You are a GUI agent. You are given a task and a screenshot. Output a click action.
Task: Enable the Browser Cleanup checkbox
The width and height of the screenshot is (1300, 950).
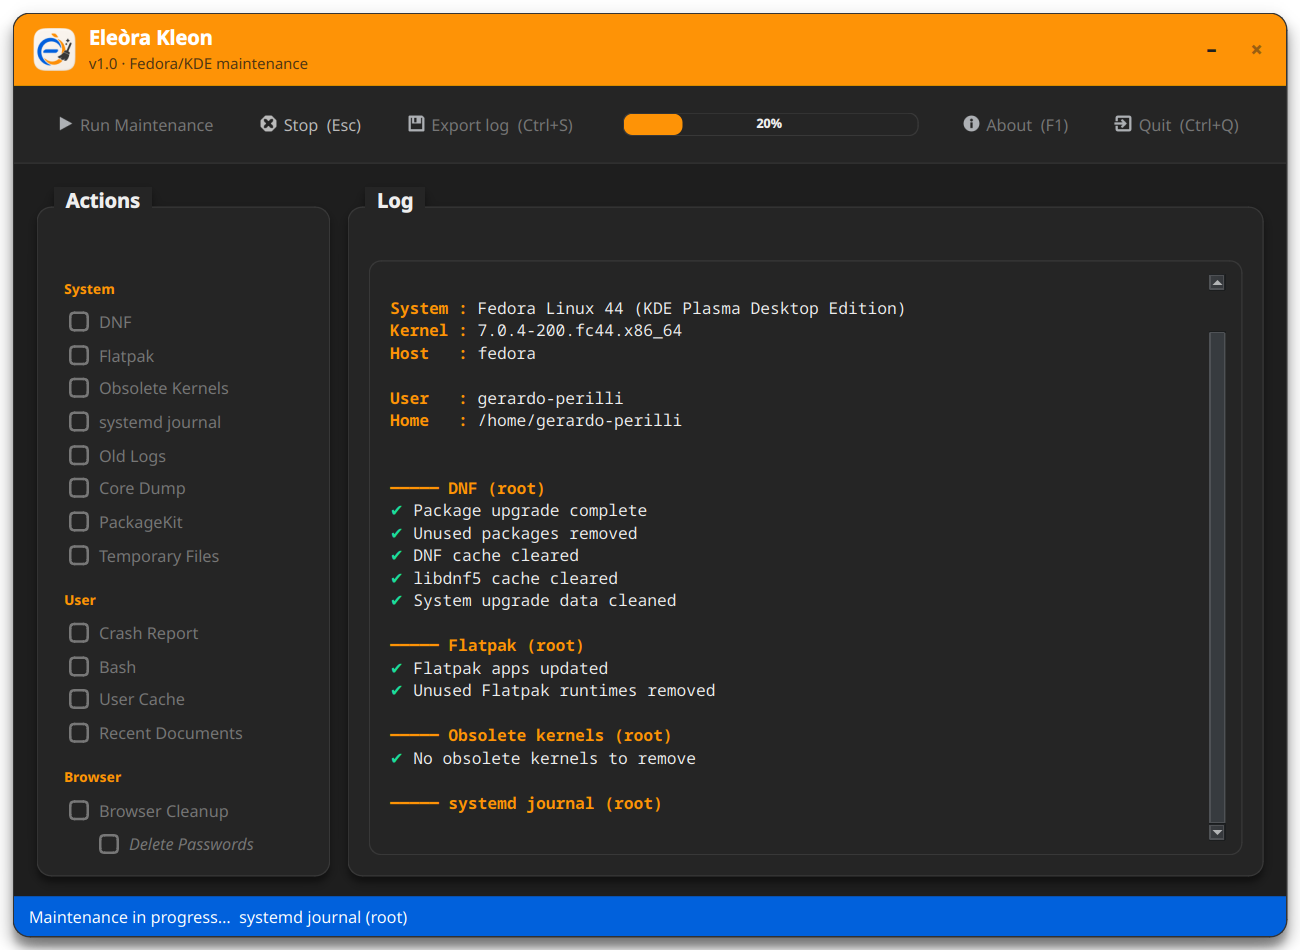point(79,811)
